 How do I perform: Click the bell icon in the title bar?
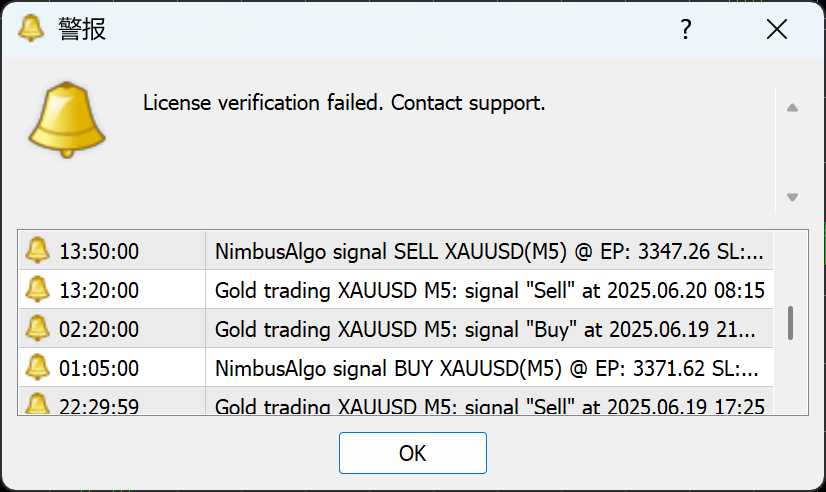pyautogui.click(x=31, y=28)
